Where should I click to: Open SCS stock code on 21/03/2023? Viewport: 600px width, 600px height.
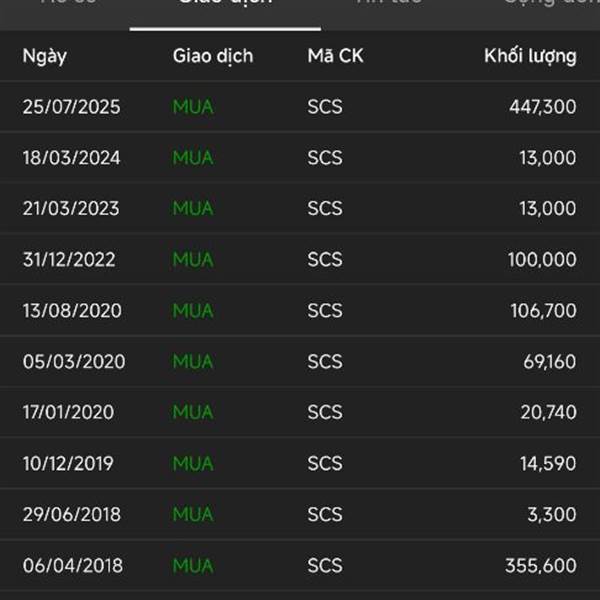[x=325, y=208]
